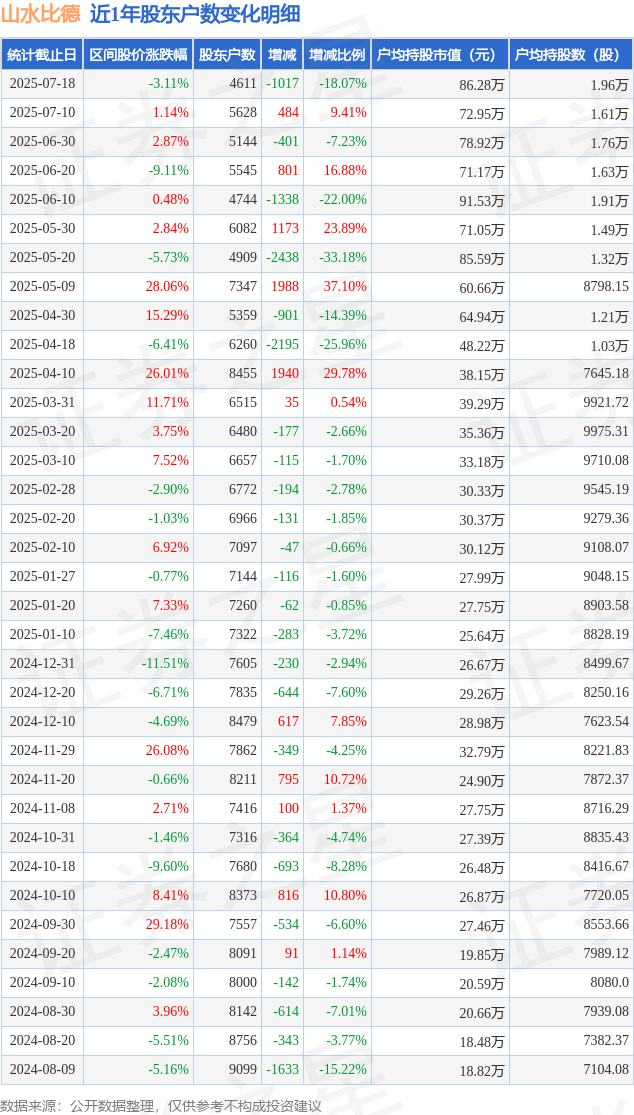Click the 股东户数 column header
Screen dimensions: 634x1115
pos(227,54)
